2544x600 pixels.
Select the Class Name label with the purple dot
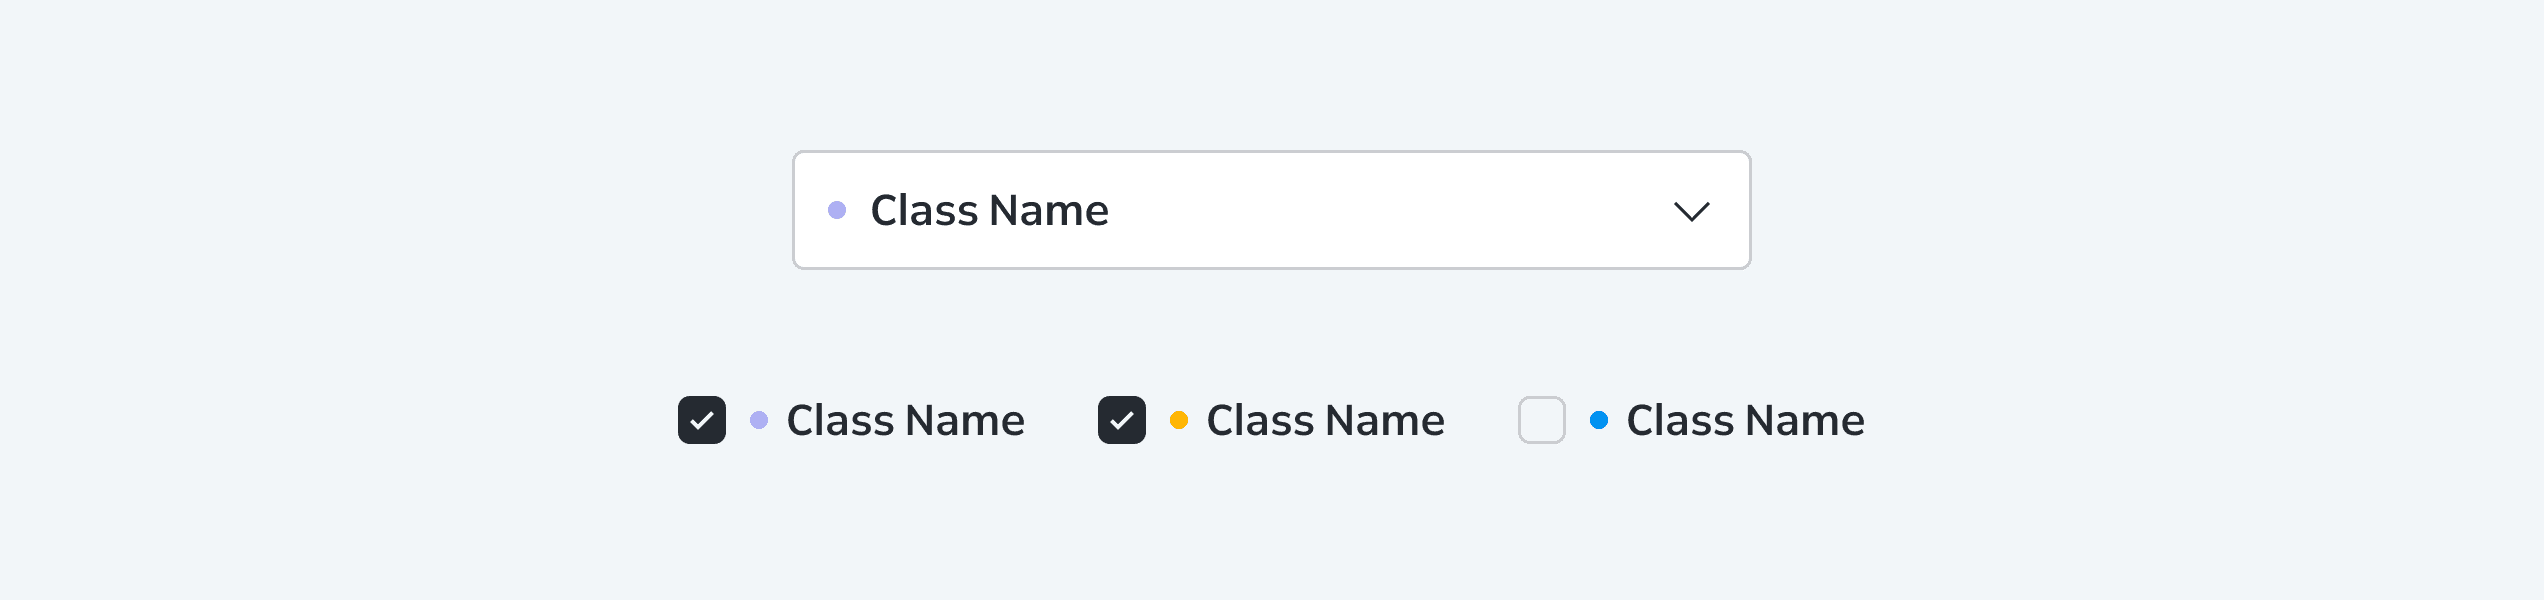click(906, 420)
